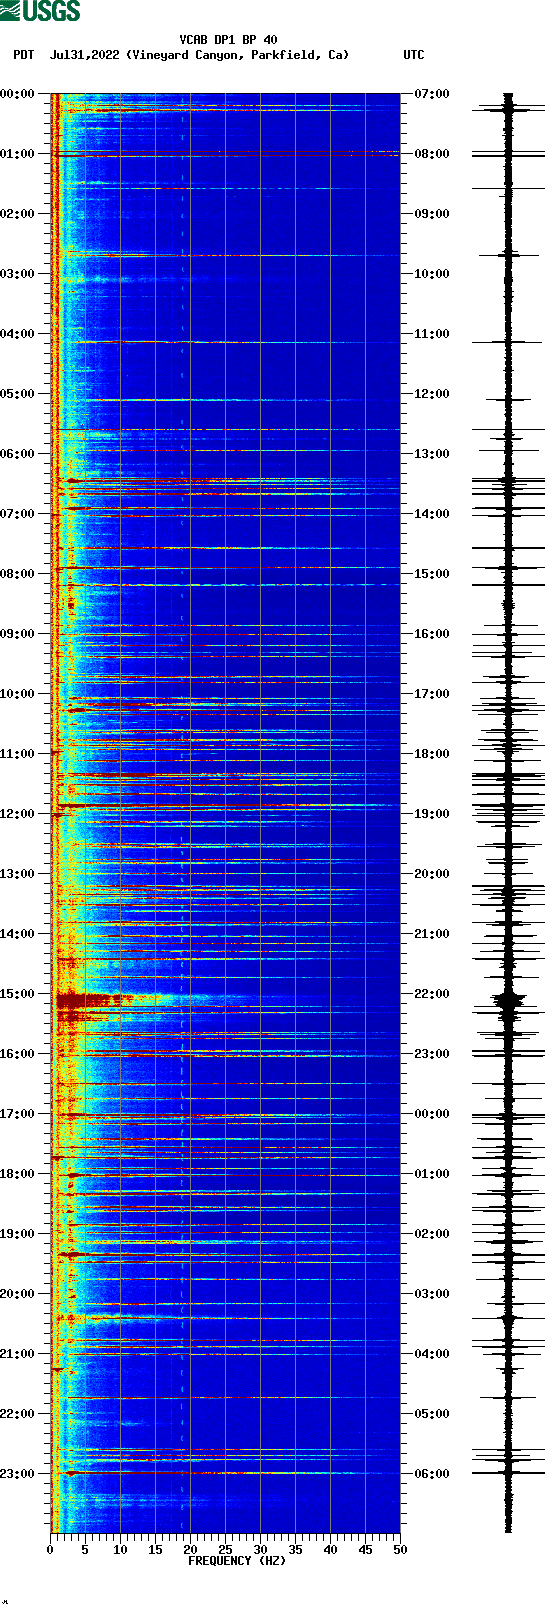Click the 12:00 PDT time label
552x1613 pixels.
(x=17, y=814)
